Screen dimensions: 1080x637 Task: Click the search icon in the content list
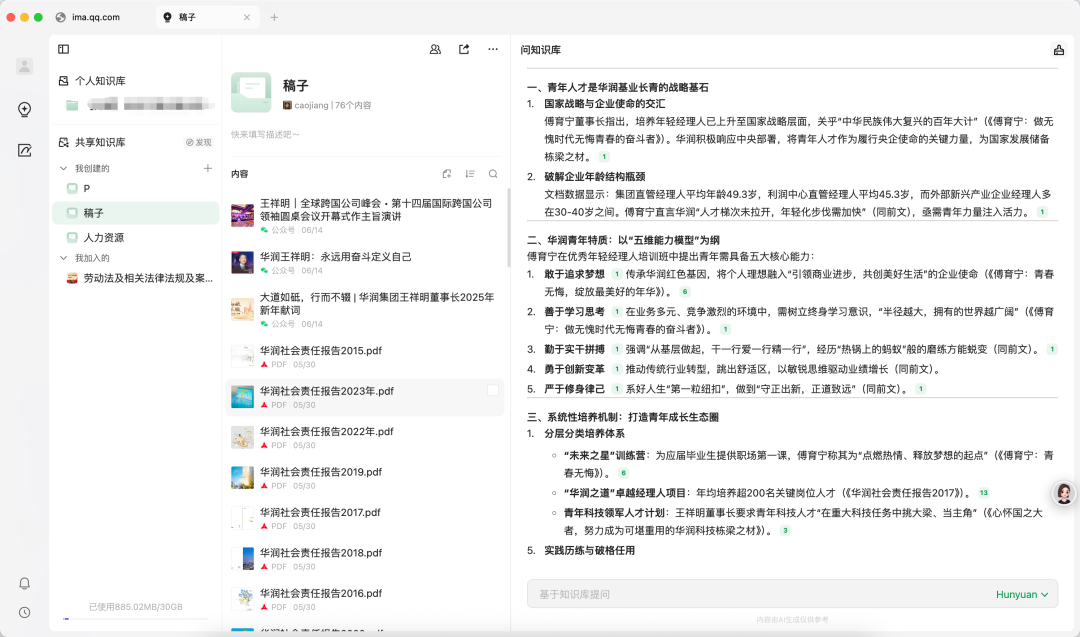coord(492,173)
